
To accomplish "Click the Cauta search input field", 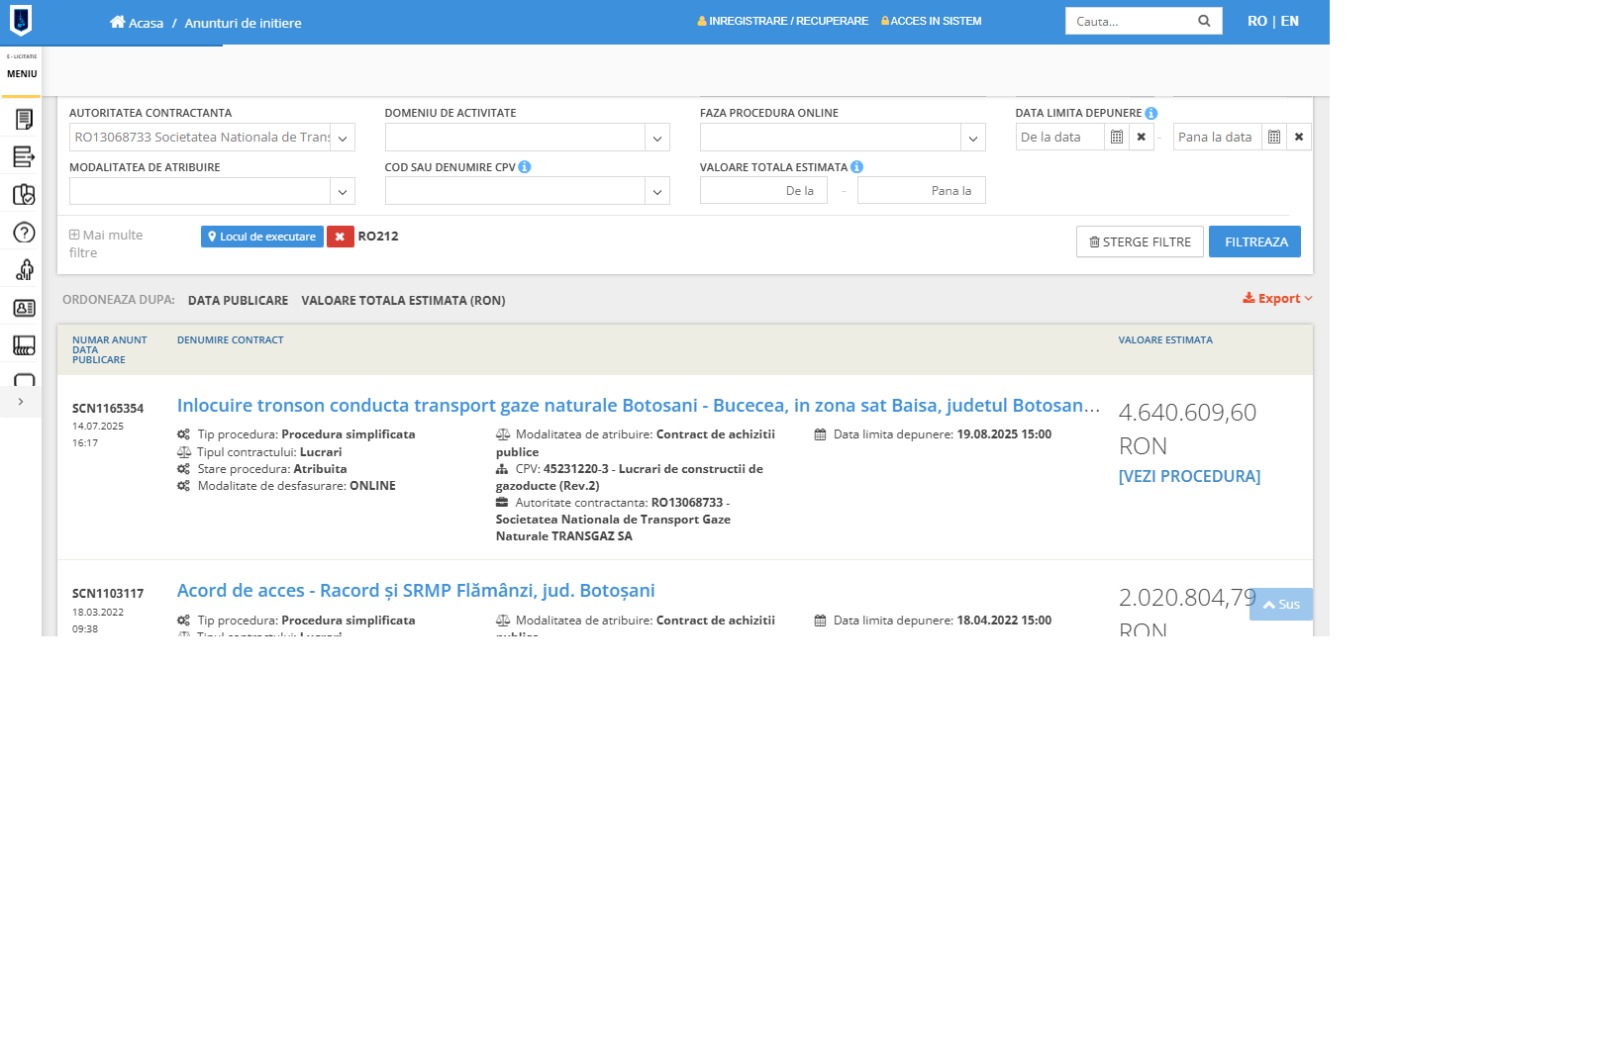I will pos(1130,21).
